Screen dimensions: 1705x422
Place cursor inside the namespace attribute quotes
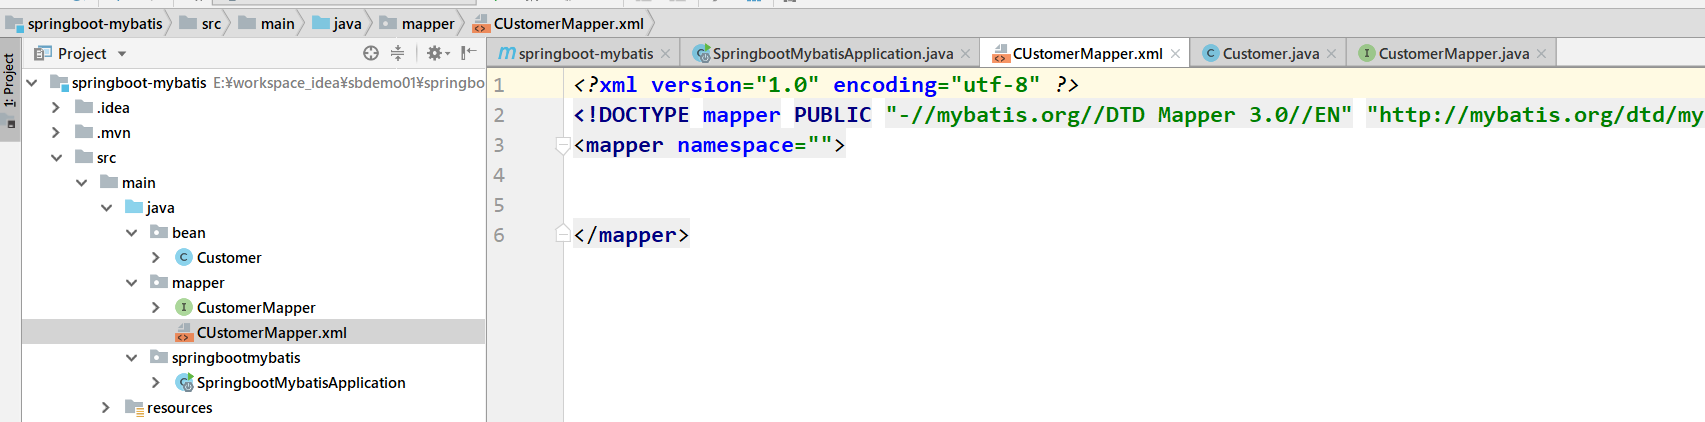(820, 146)
